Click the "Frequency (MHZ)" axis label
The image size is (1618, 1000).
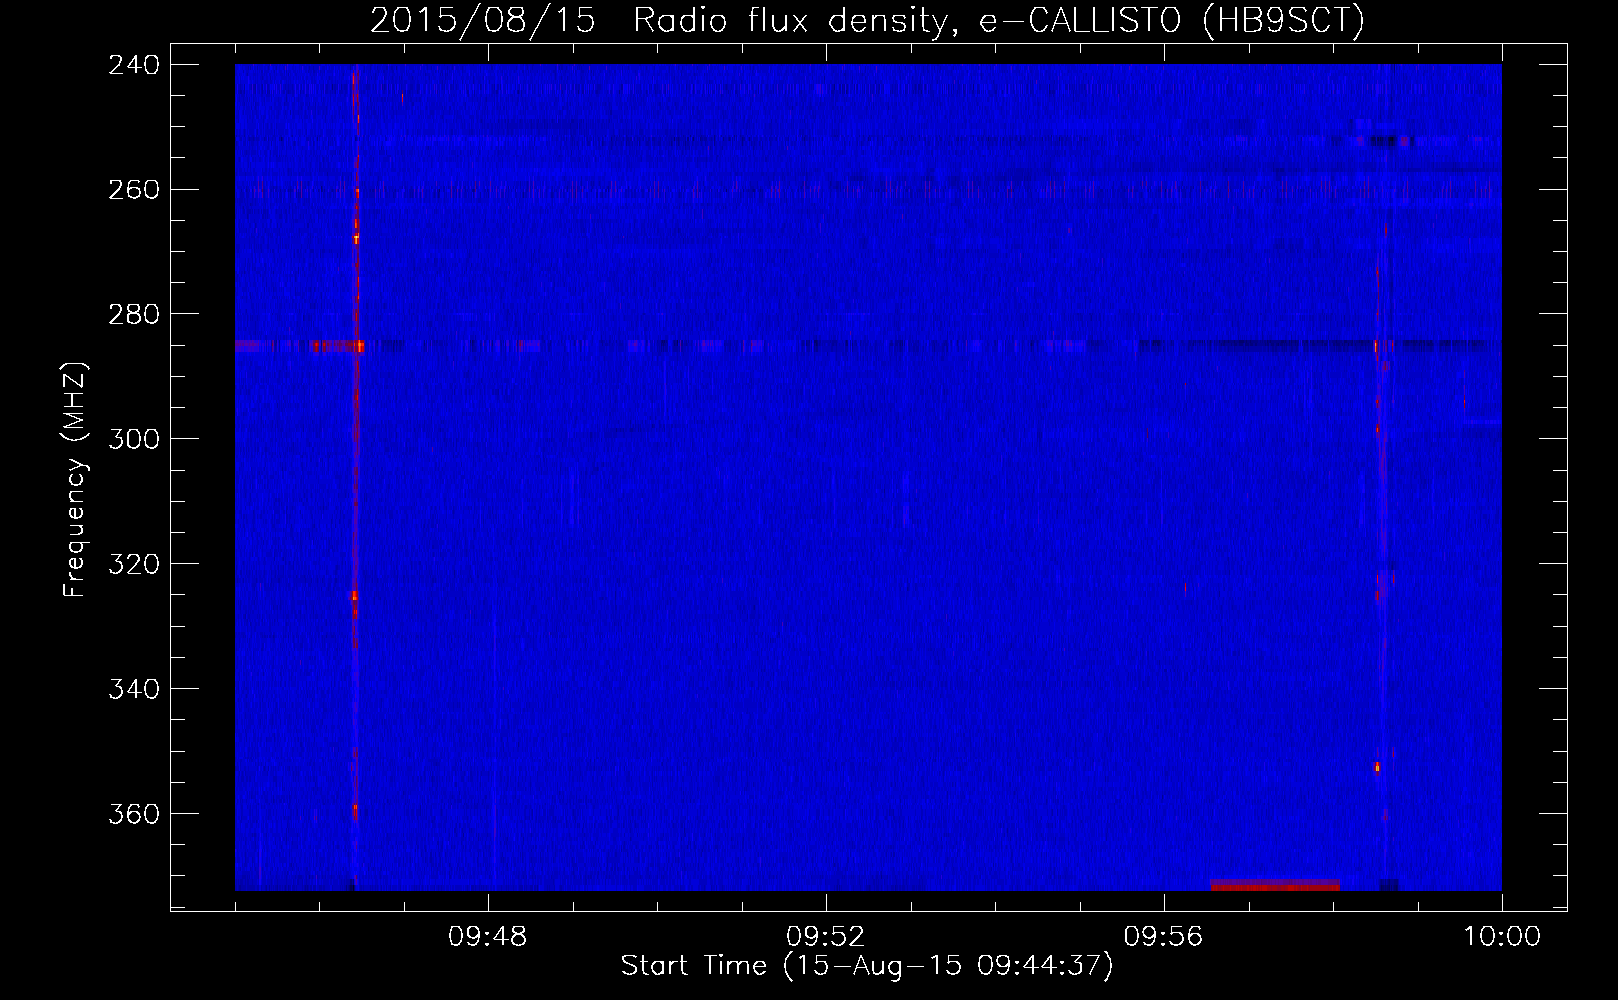click(75, 480)
